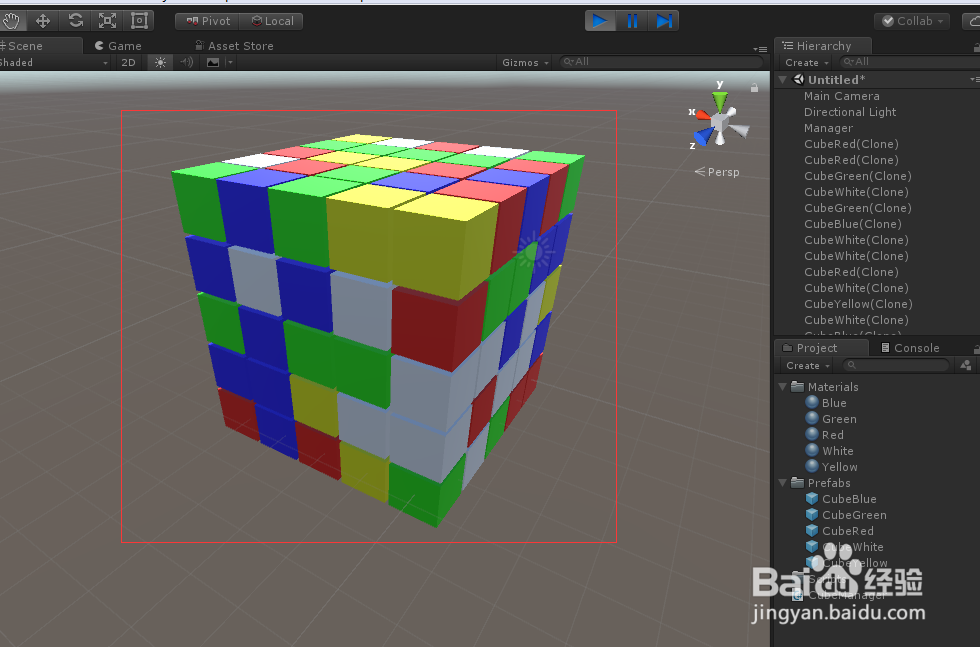This screenshot has height=647, width=980.
Task: Toggle the scene gizmo rotation lock
Action: point(754,88)
